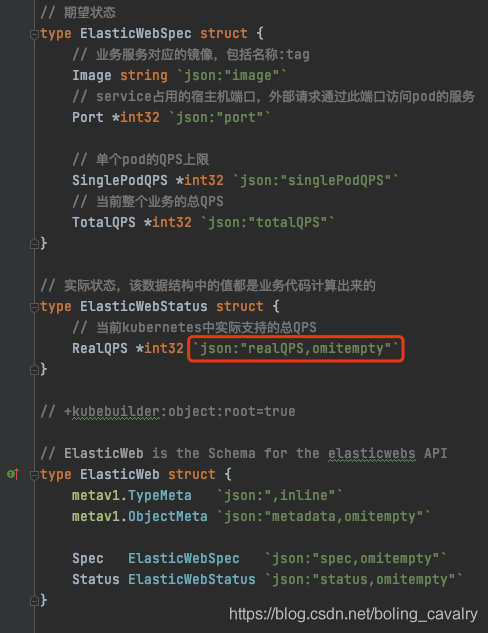Click fold end marker closing ElasticWebSpec struct

pyautogui.click(x=34, y=243)
